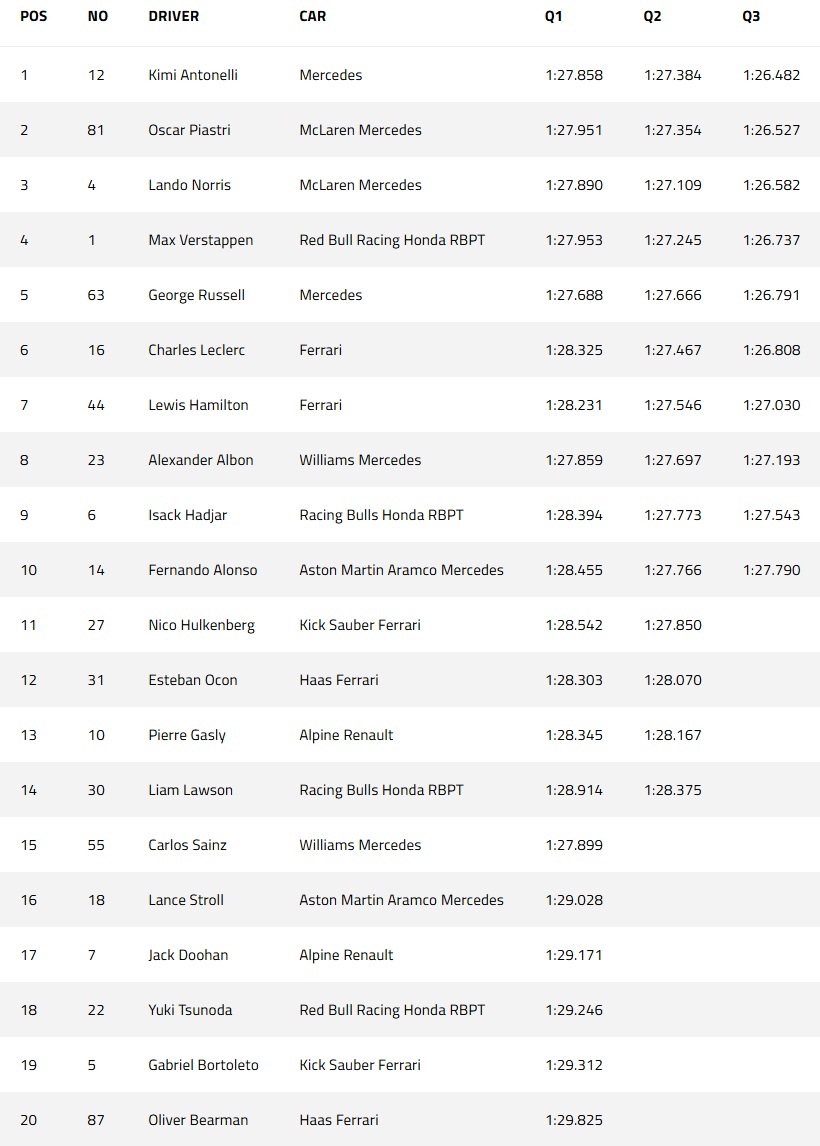Viewport: 820px width, 1146px height.
Task: Select Lewis Hamilton's row name
Action: [198, 405]
